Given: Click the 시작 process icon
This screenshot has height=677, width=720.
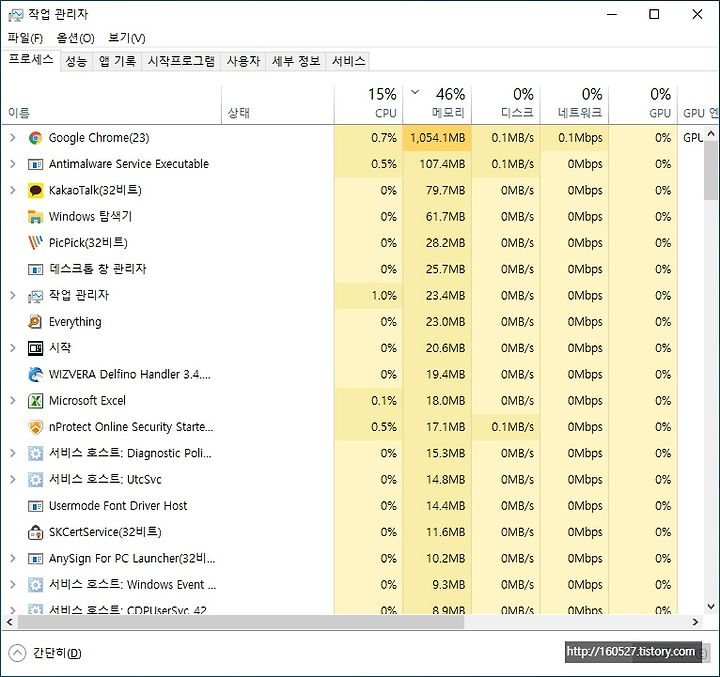Looking at the screenshot, I should pyautogui.click(x=35, y=348).
